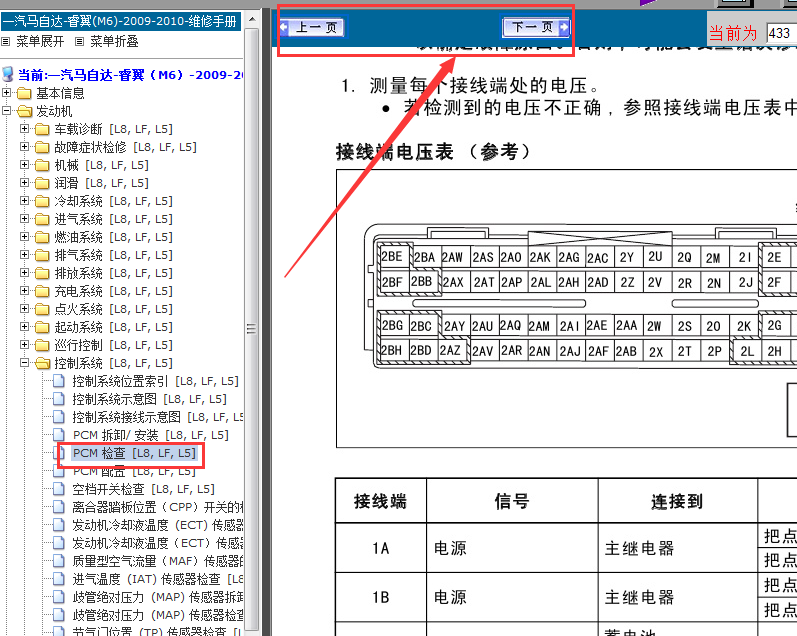Expand the 车载诊断 node

tap(24, 129)
